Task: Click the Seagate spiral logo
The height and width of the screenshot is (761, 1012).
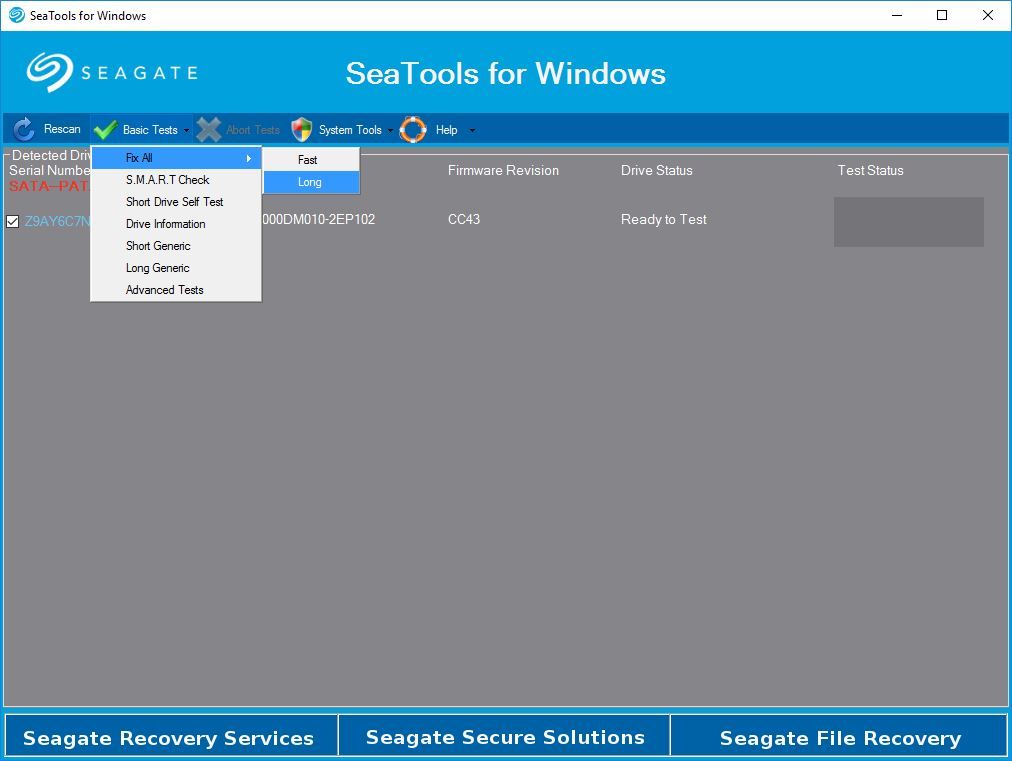Action: pyautogui.click(x=50, y=72)
